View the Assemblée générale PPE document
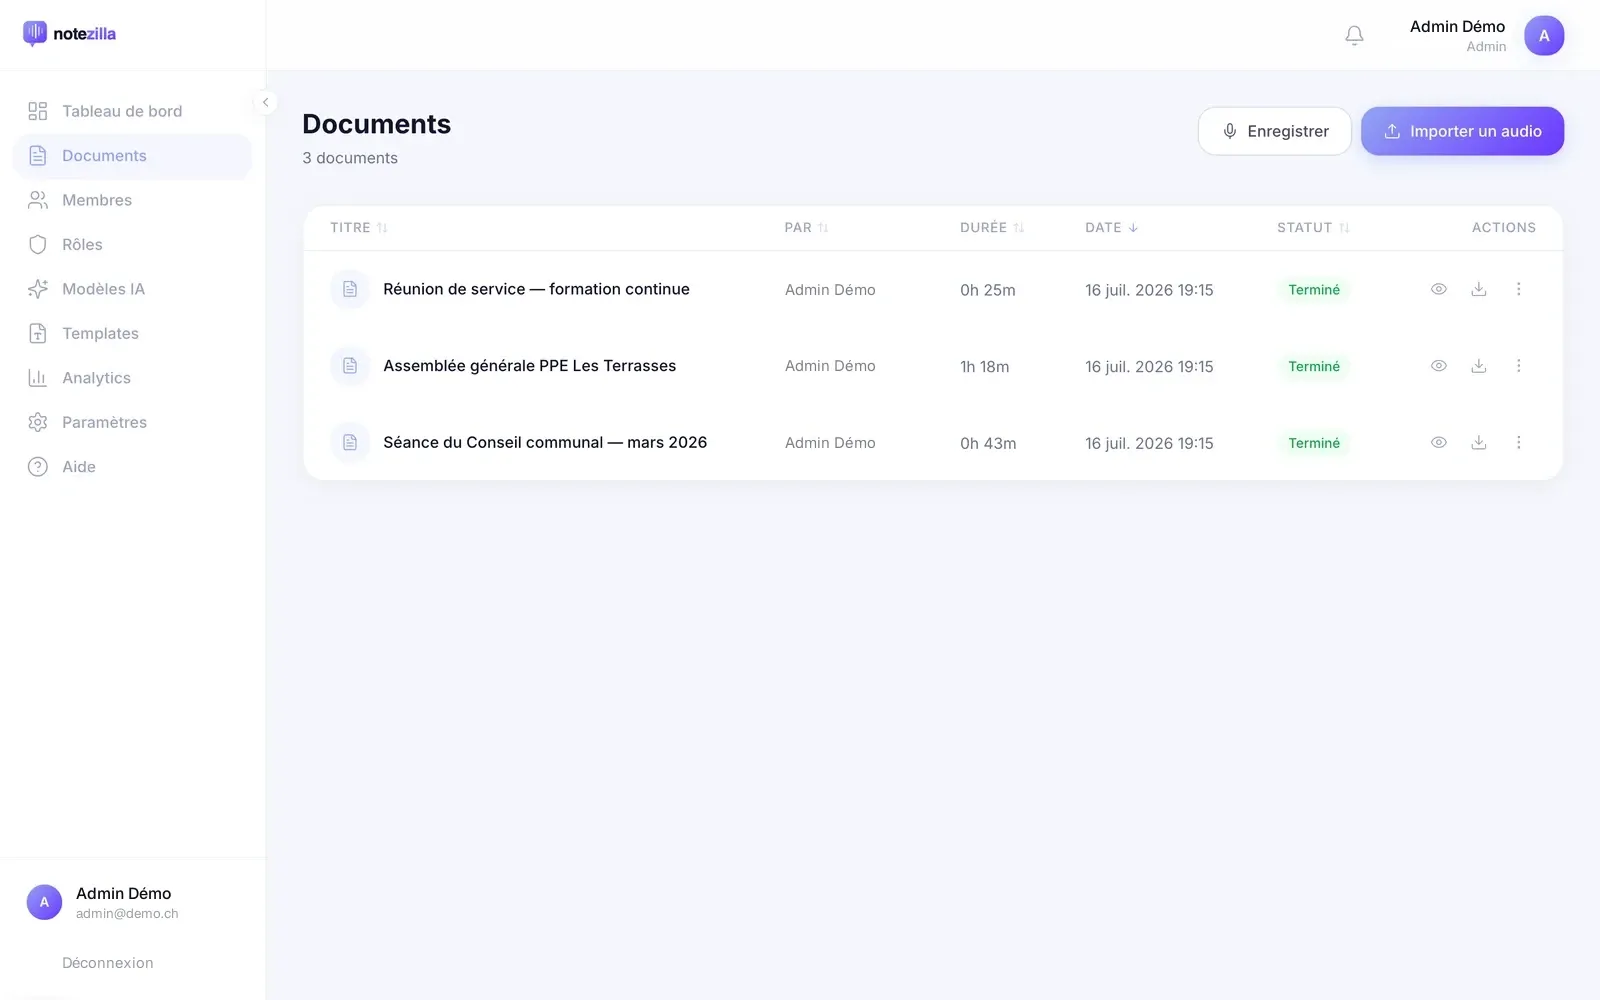Screen dimensions: 1600x1000 (x=1438, y=366)
